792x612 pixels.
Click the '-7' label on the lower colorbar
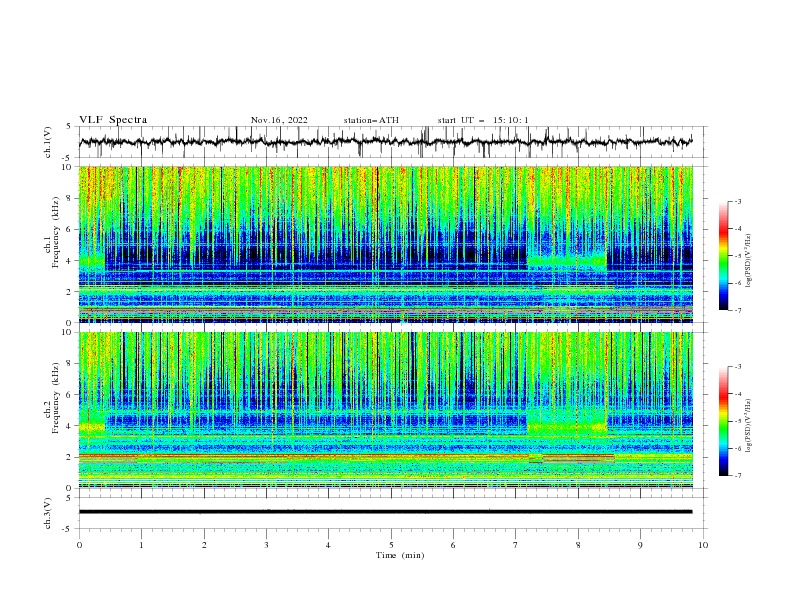click(738, 476)
